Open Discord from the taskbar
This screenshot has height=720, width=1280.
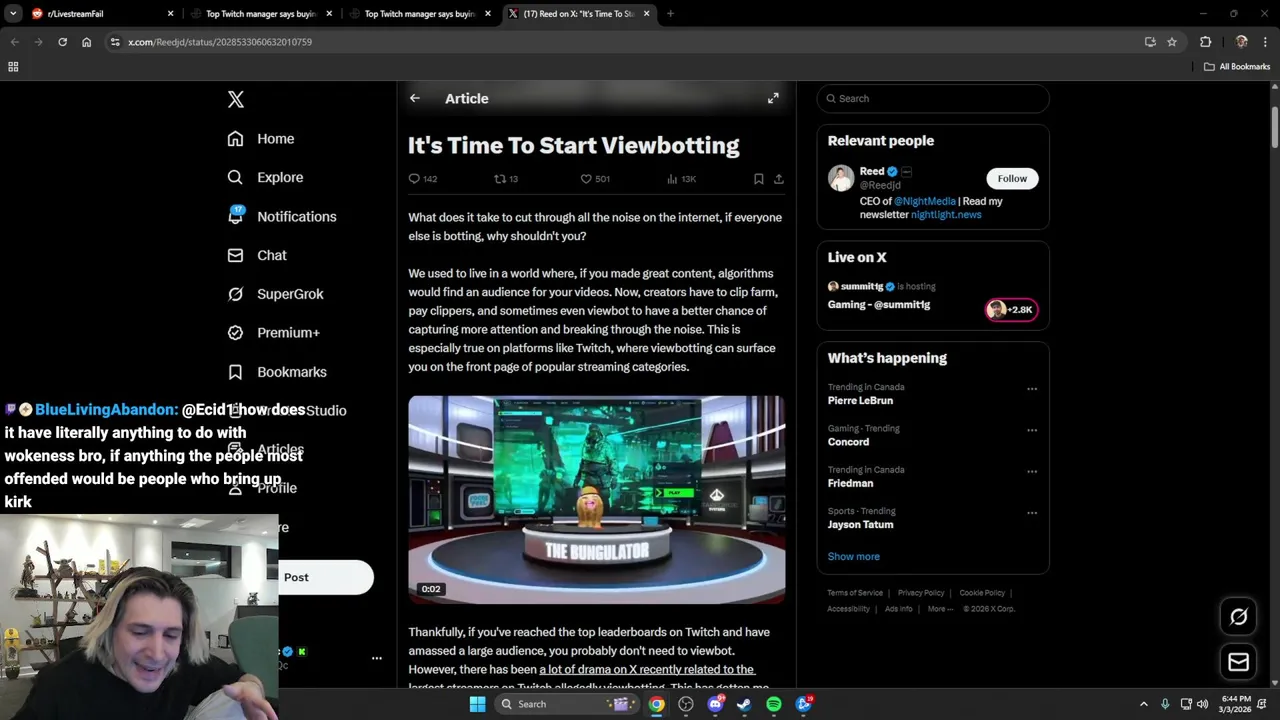click(715, 704)
